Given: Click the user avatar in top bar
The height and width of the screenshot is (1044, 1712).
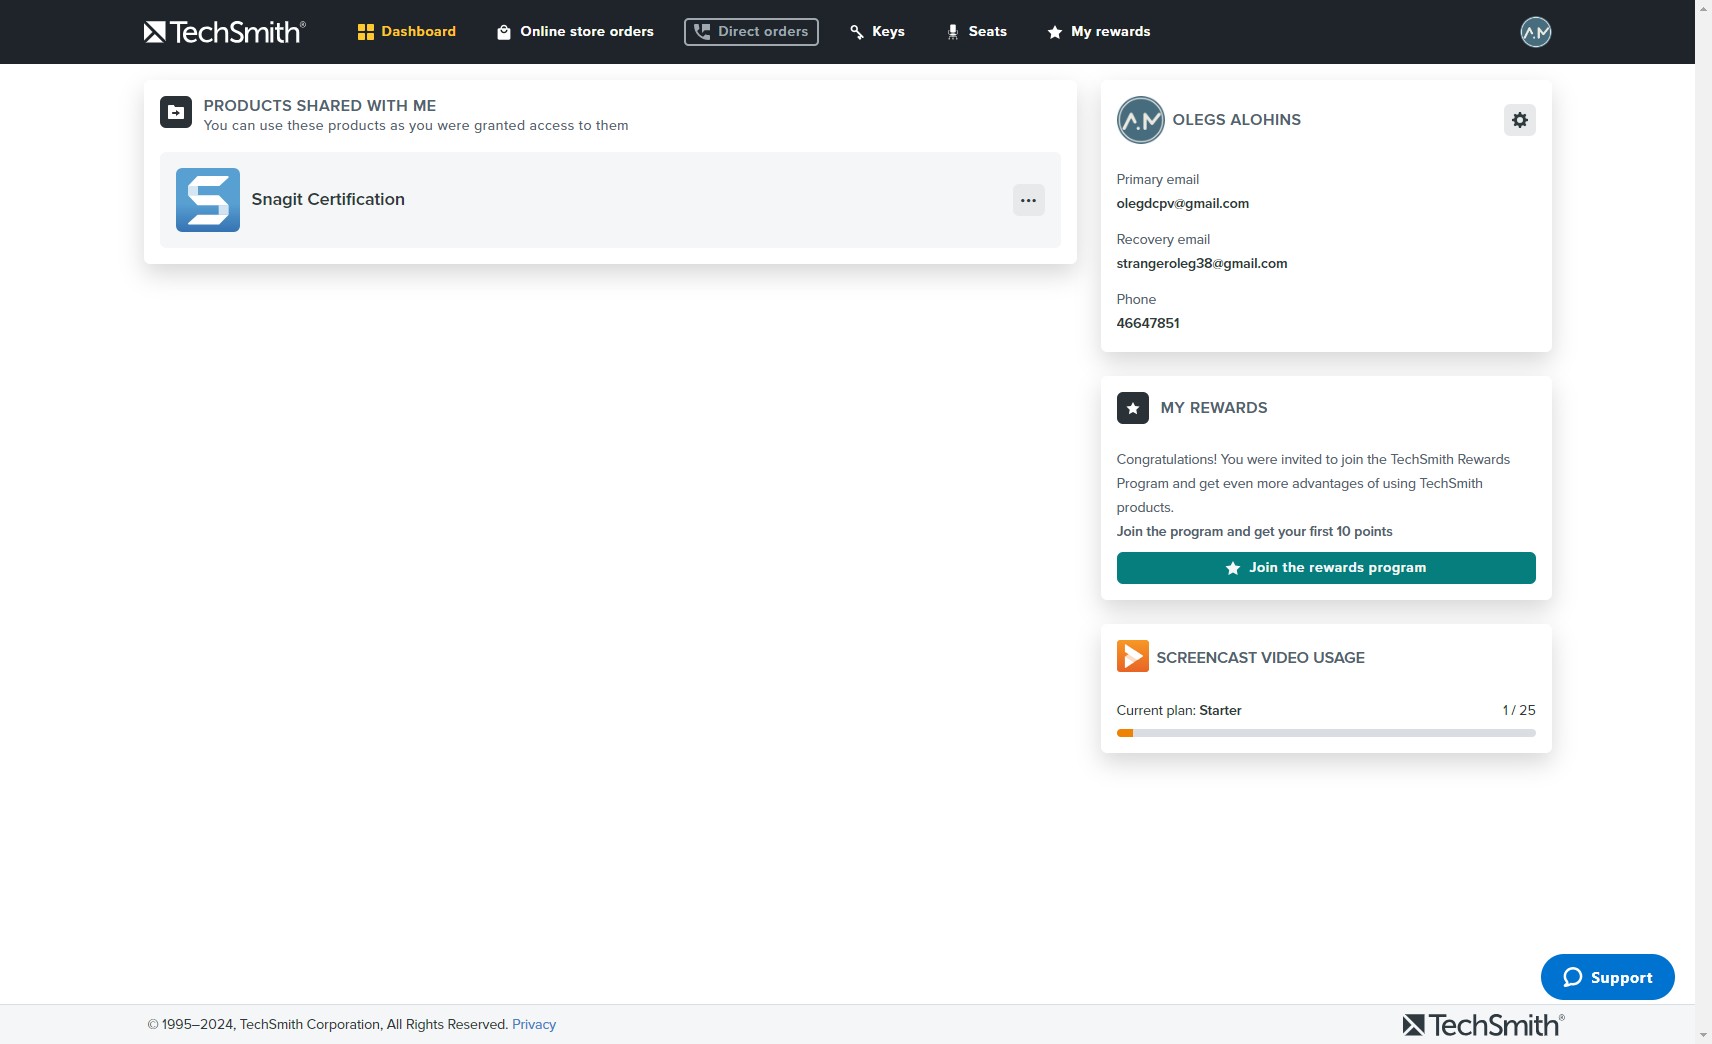Looking at the screenshot, I should pyautogui.click(x=1535, y=32).
